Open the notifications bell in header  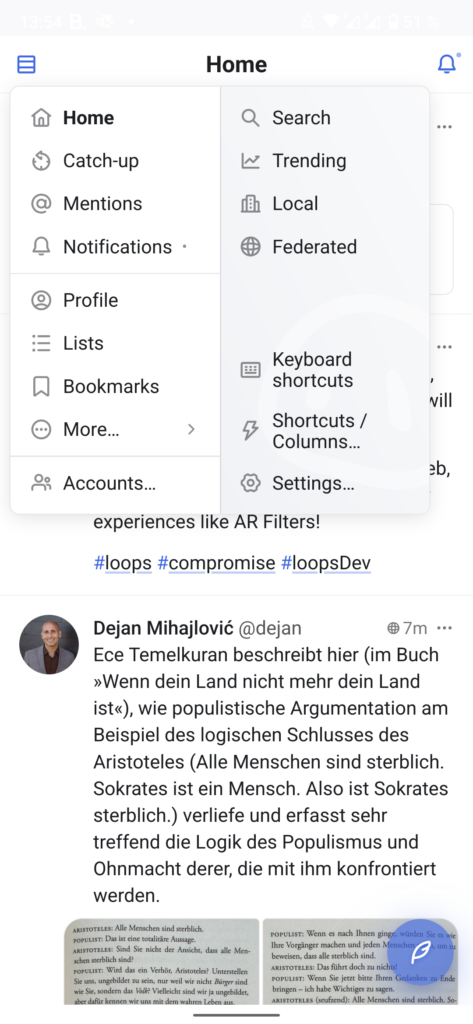[x=447, y=64]
